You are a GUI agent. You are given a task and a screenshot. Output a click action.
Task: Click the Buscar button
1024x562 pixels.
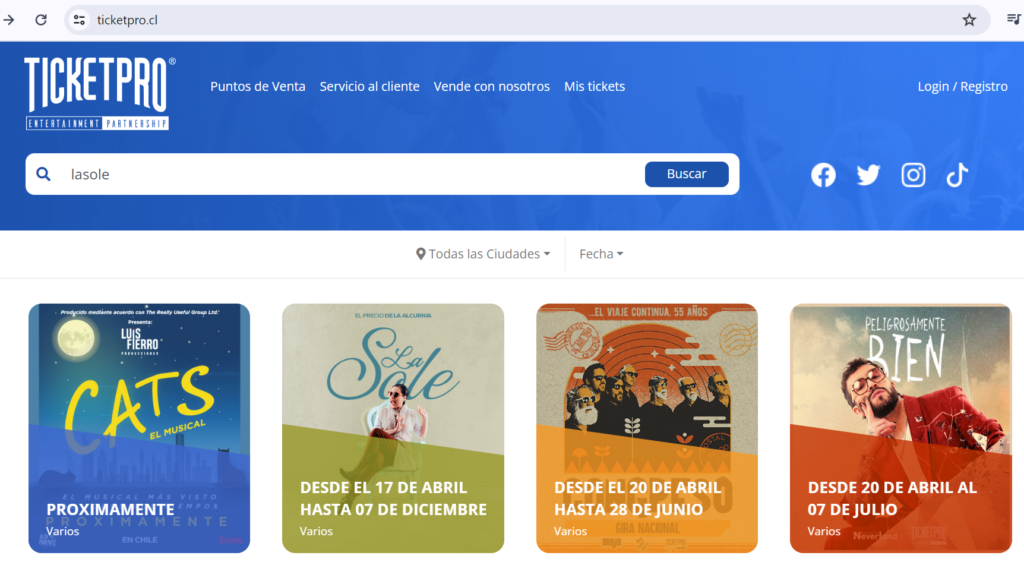tap(686, 174)
